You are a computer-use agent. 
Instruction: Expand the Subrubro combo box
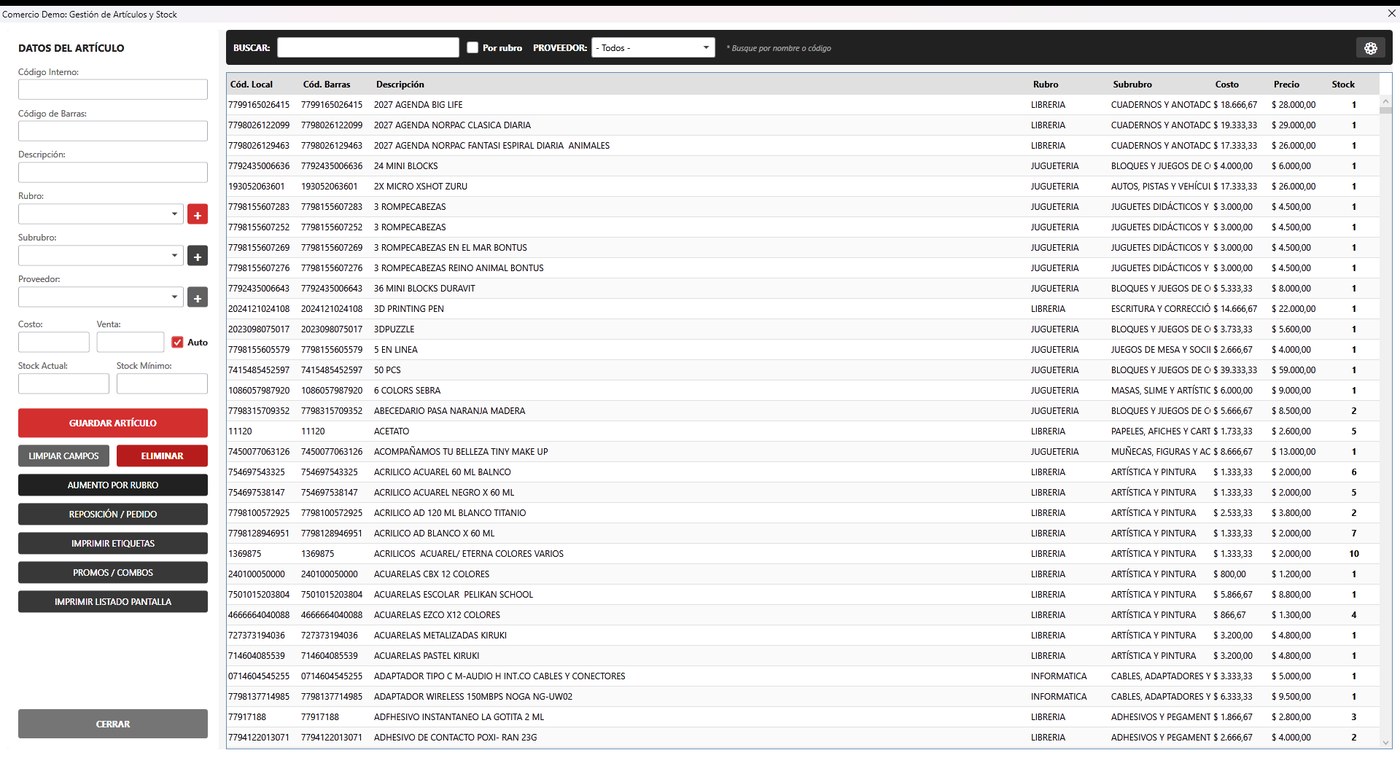point(100,256)
